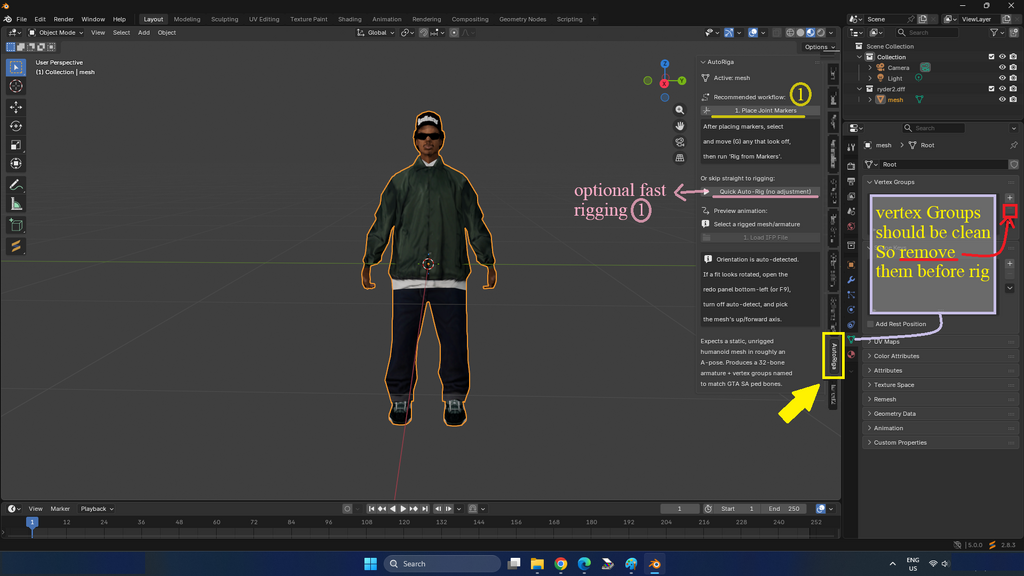Image resolution: width=1024 pixels, height=576 pixels.
Task: Click the outliner Search field
Action: click(927, 33)
